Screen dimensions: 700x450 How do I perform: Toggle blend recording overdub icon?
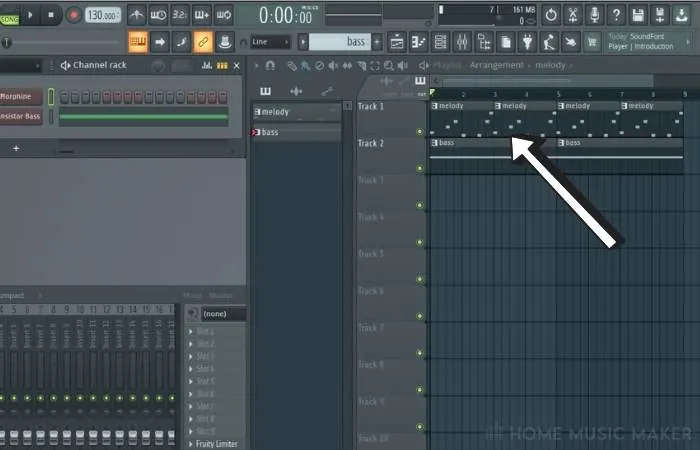[x=201, y=15]
